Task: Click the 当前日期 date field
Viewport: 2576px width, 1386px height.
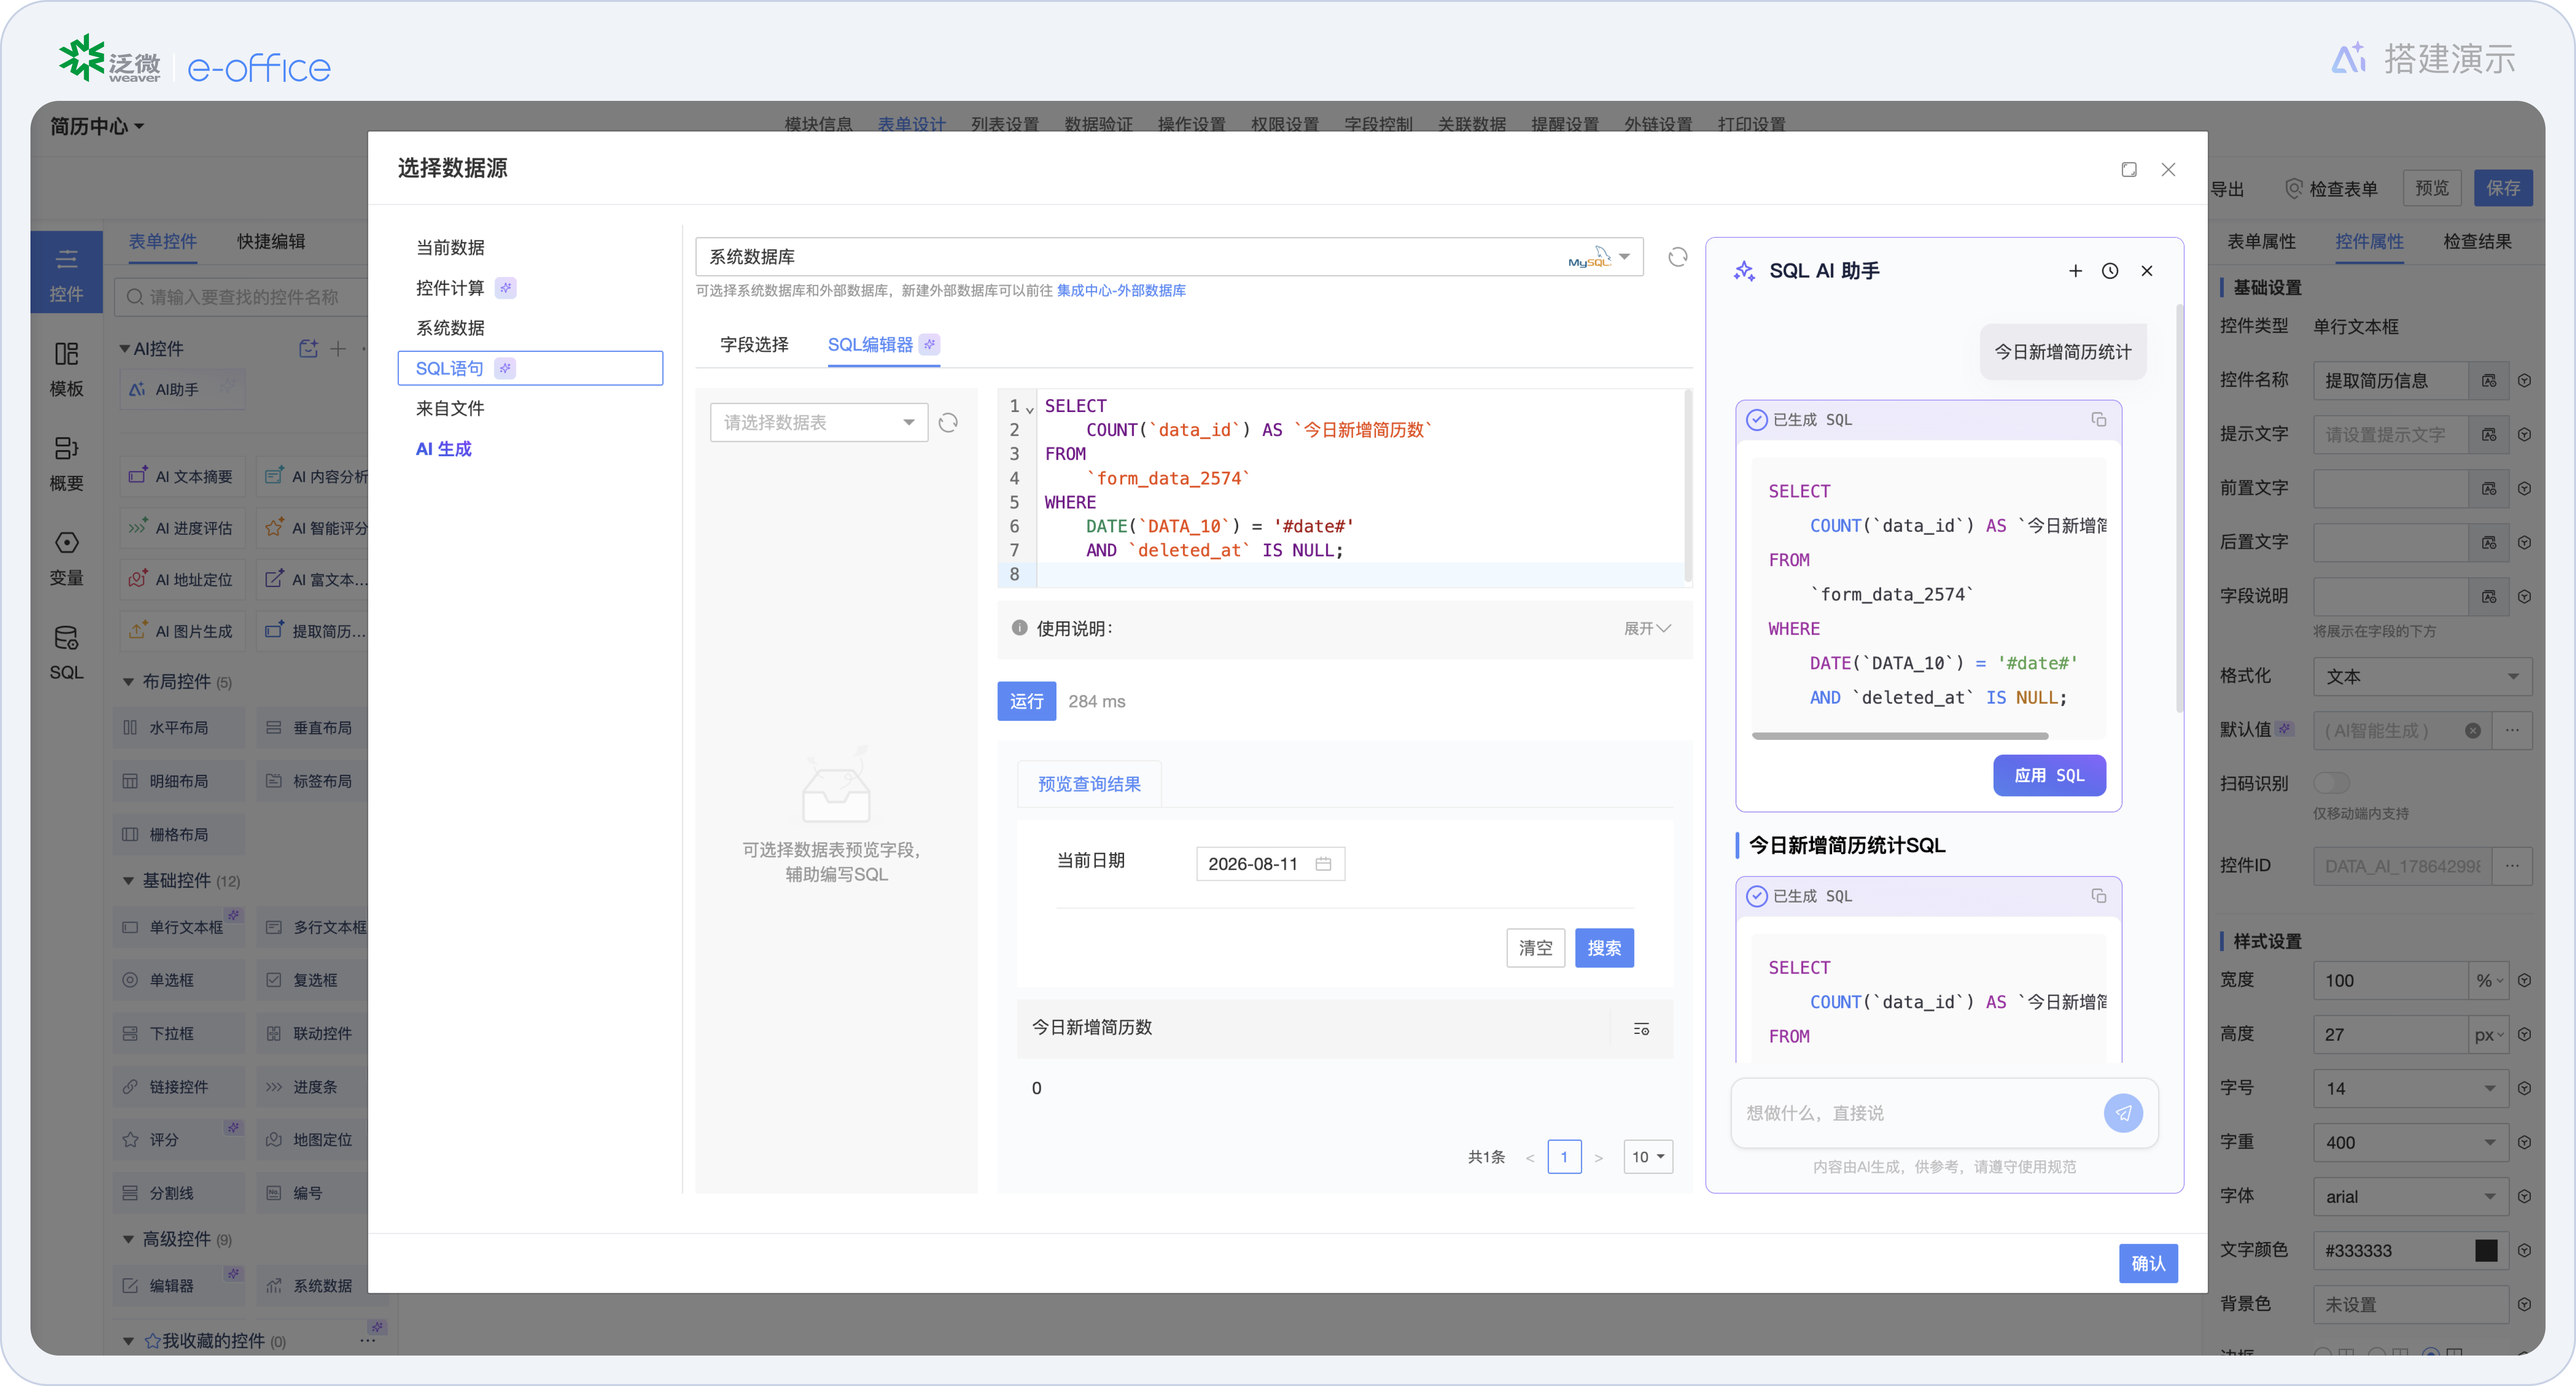Action: point(1270,864)
